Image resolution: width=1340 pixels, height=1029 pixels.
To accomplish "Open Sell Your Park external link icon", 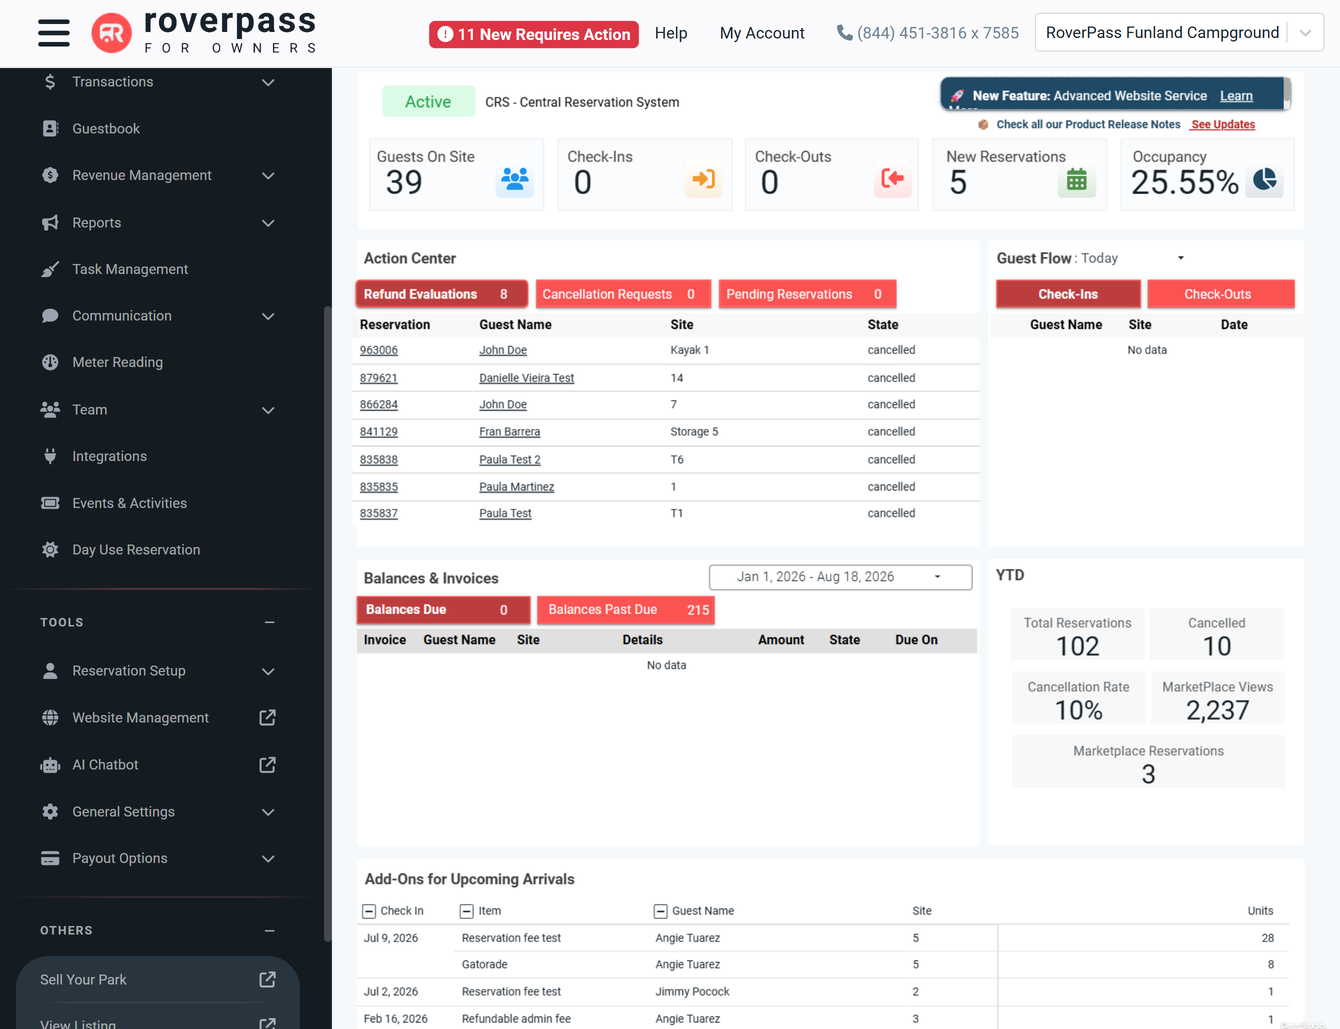I will tap(267, 979).
